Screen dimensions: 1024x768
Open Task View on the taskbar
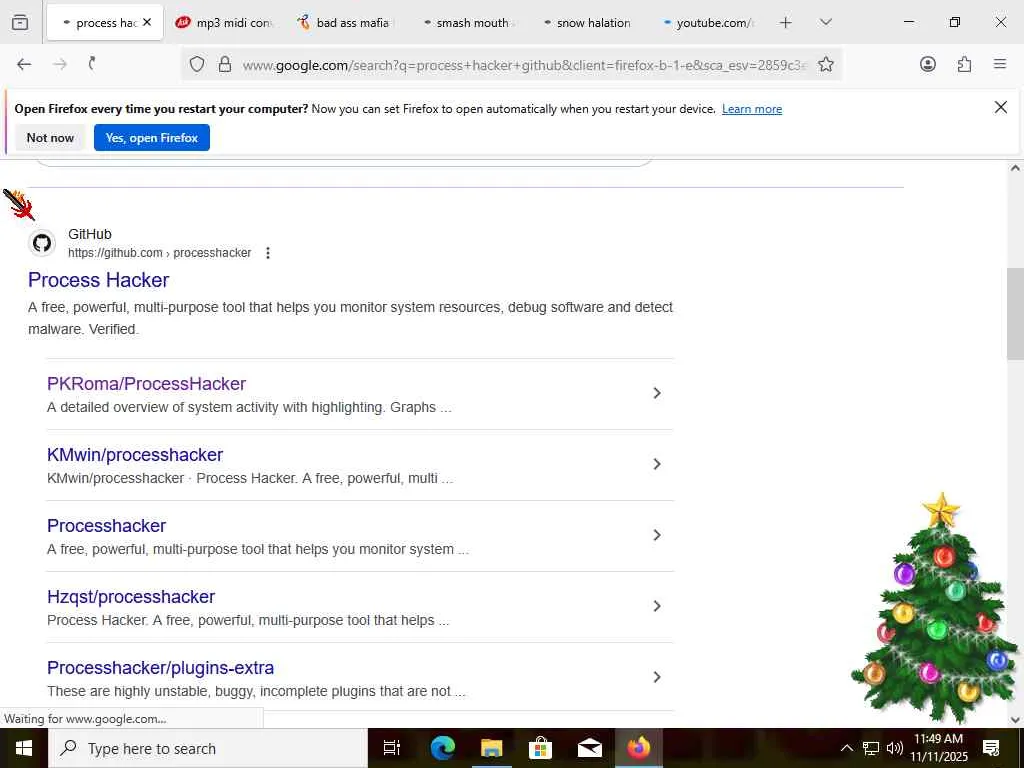[x=392, y=748]
